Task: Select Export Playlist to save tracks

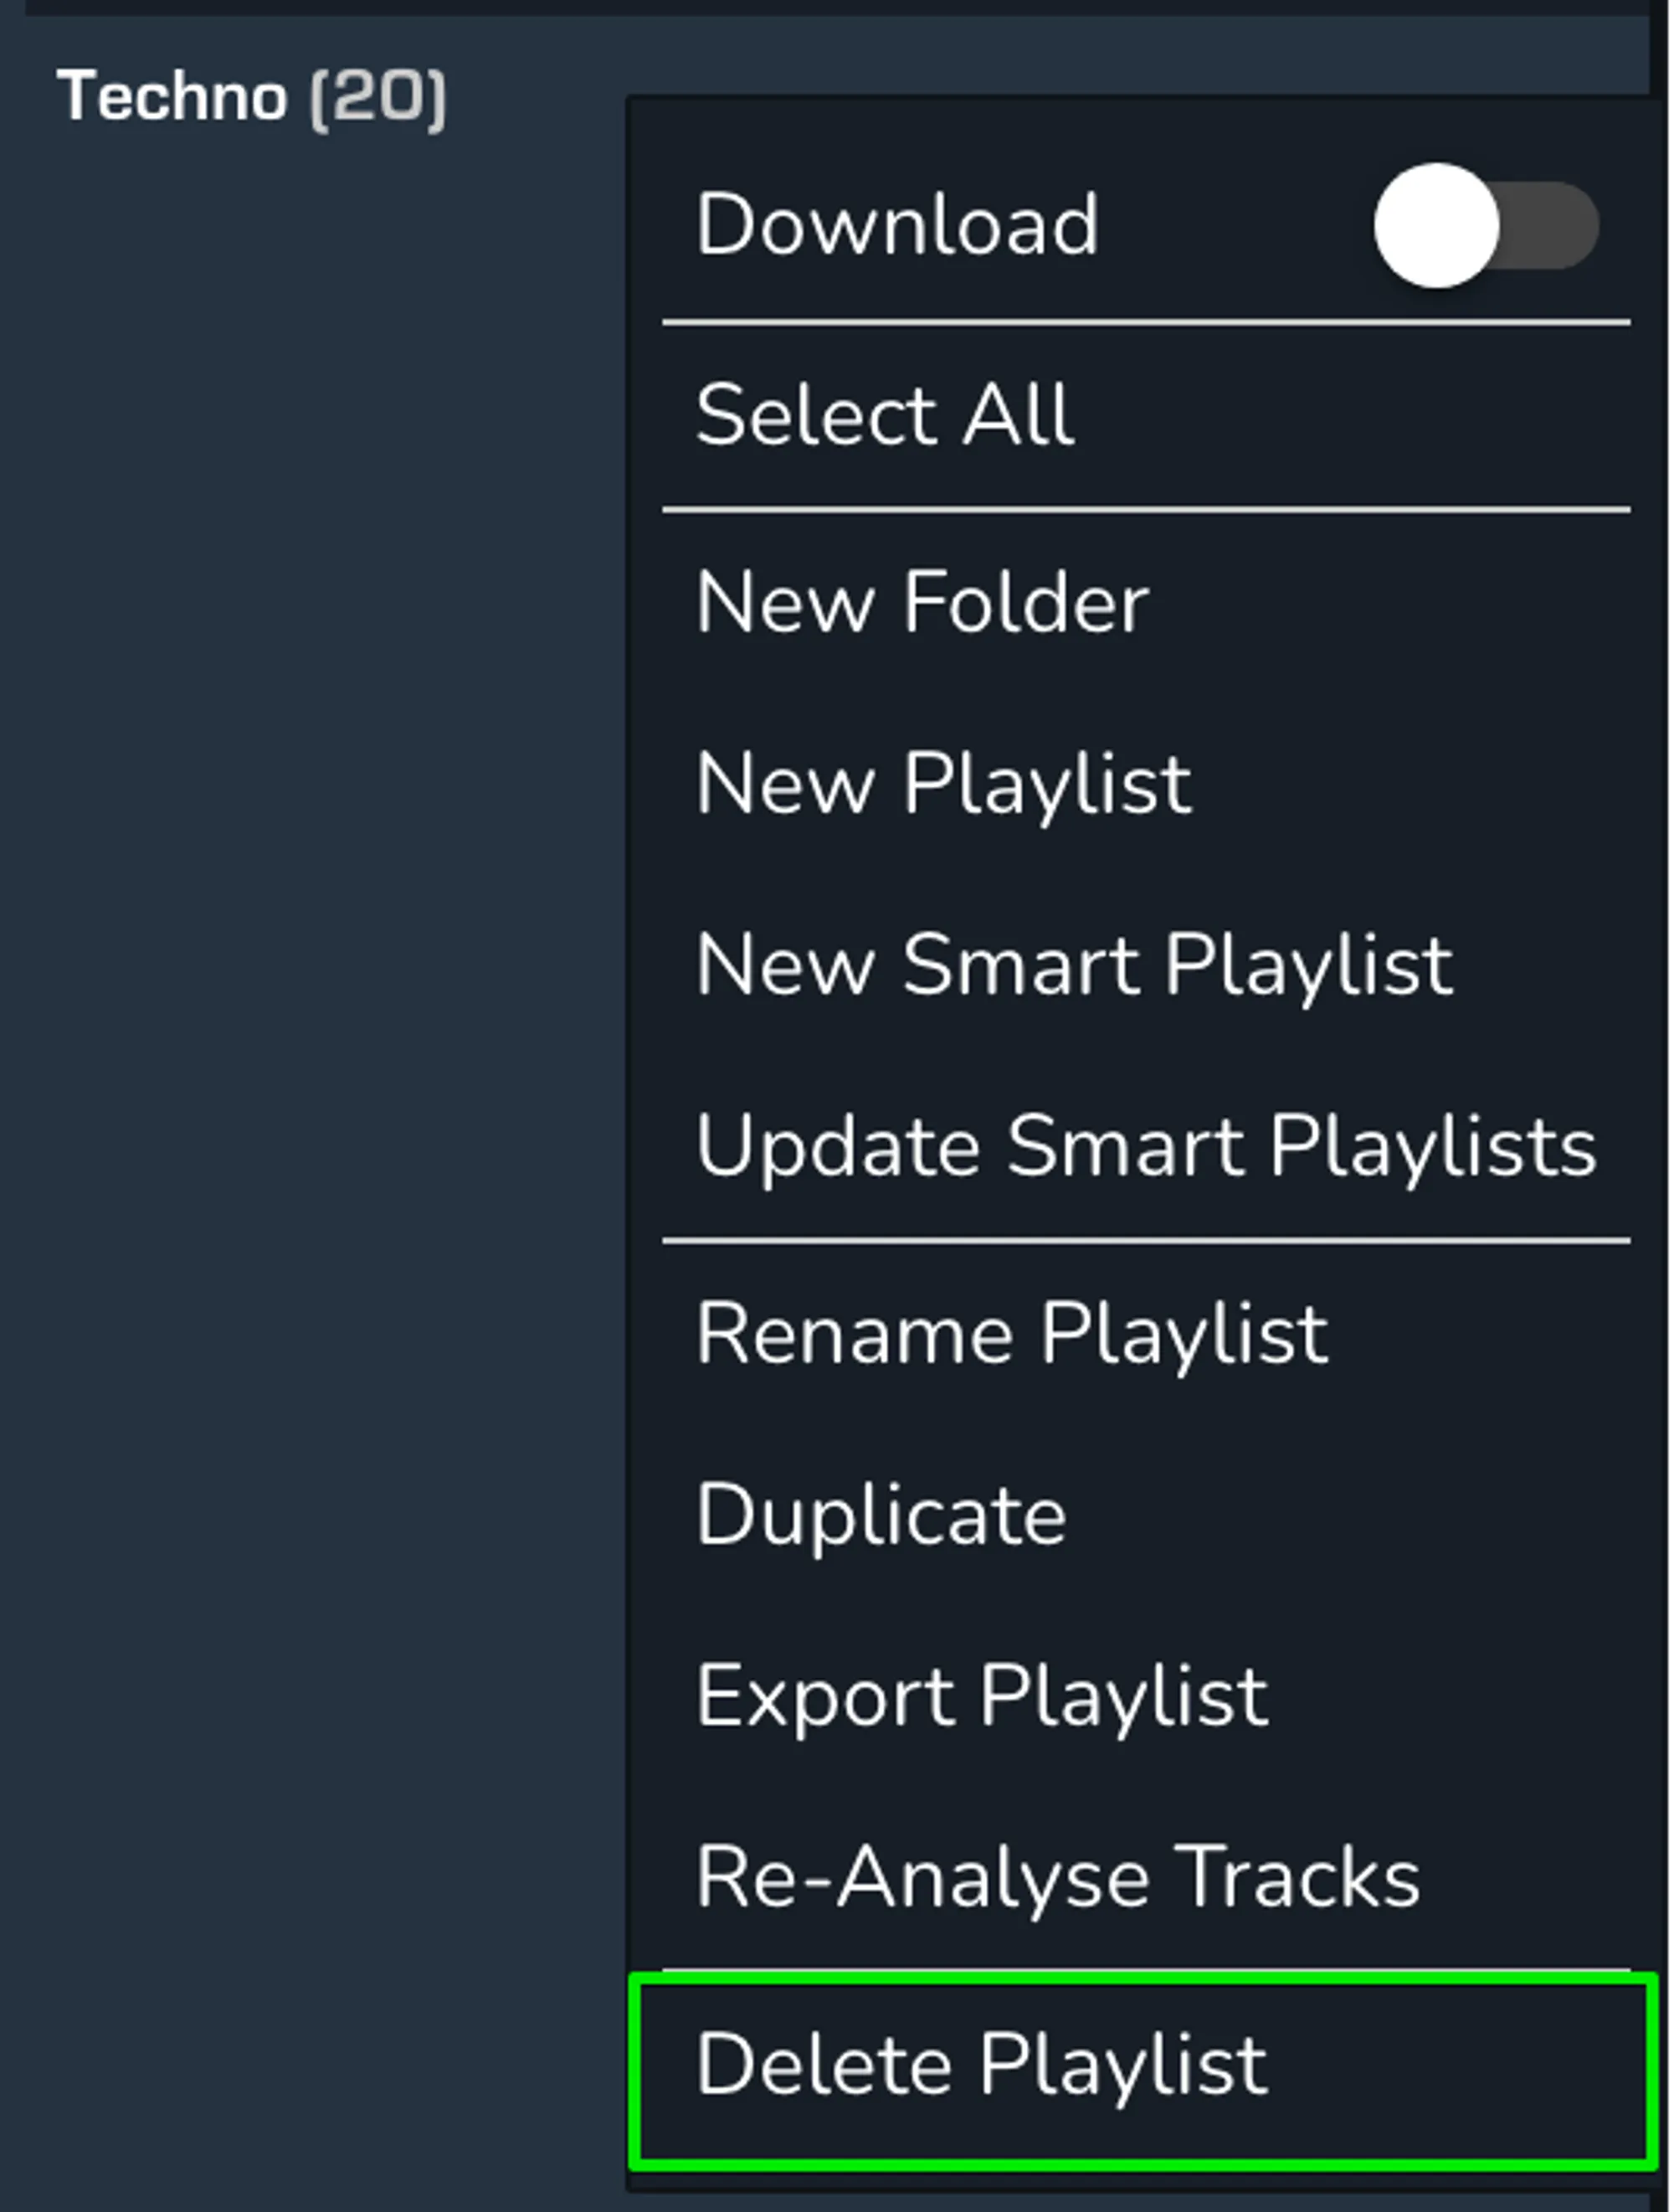Action: point(982,1694)
